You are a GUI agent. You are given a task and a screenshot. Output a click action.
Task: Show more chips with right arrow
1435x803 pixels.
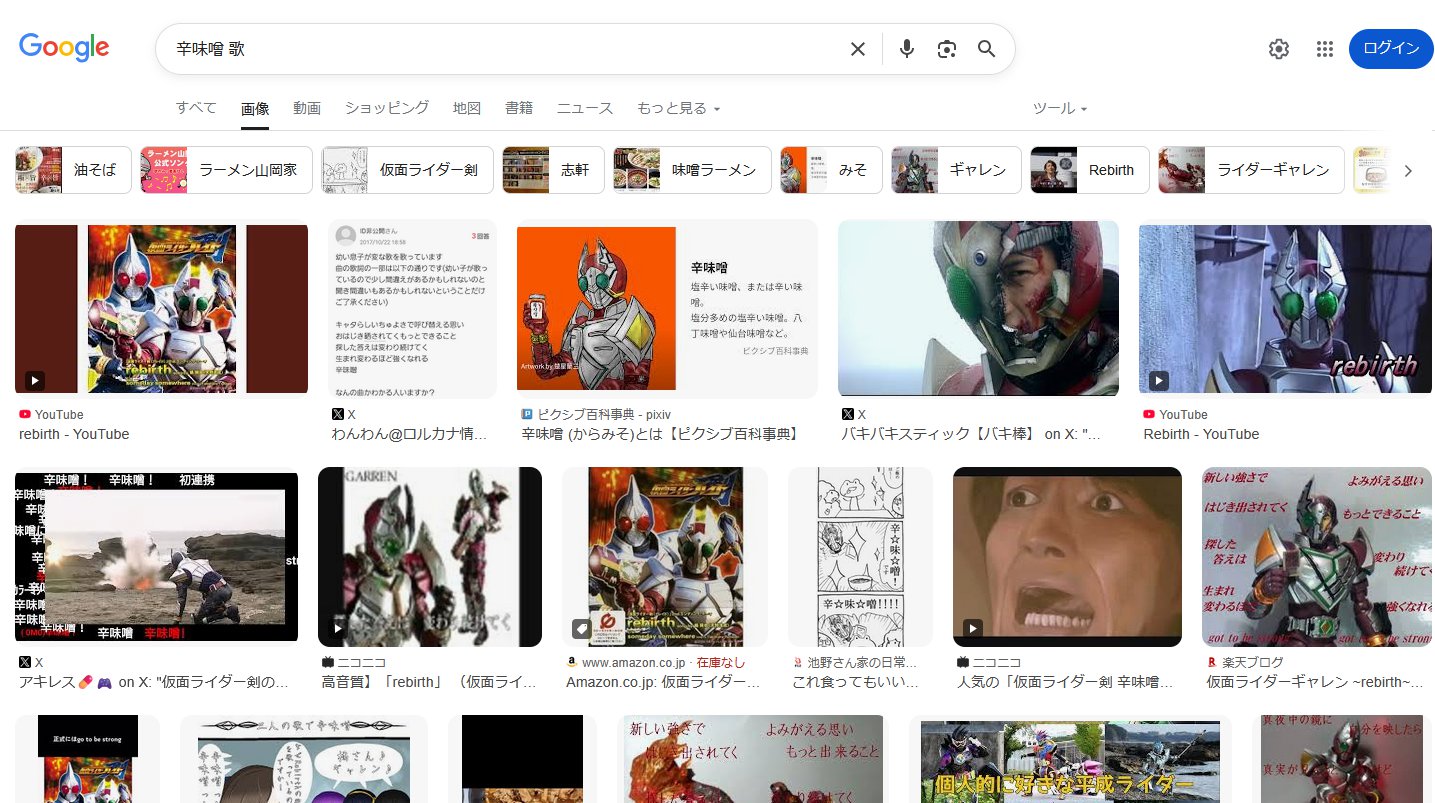pyautogui.click(x=1408, y=170)
